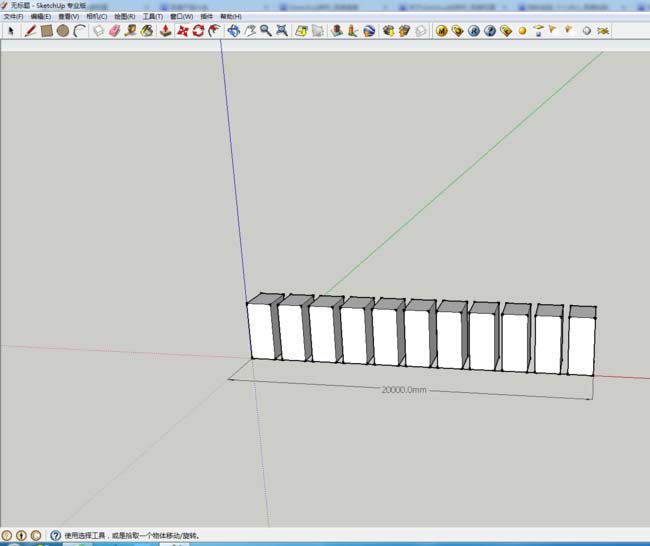The width and height of the screenshot is (650, 546).
Task: Click the Share Component icon
Action: click(420, 31)
